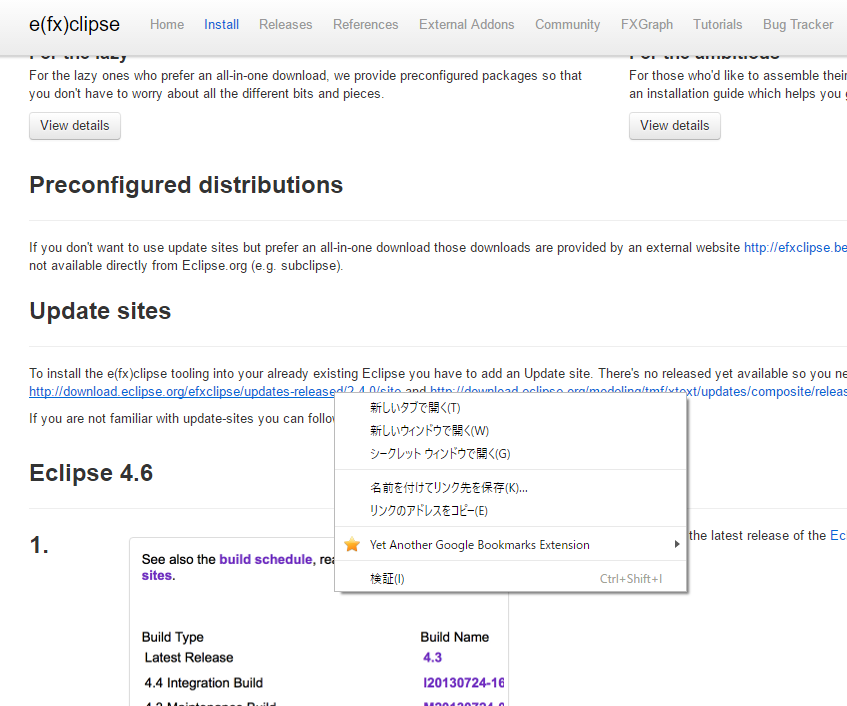The height and width of the screenshot is (706, 847).
Task: Click the yellow star bookmarks extension icon
Action: 352,545
